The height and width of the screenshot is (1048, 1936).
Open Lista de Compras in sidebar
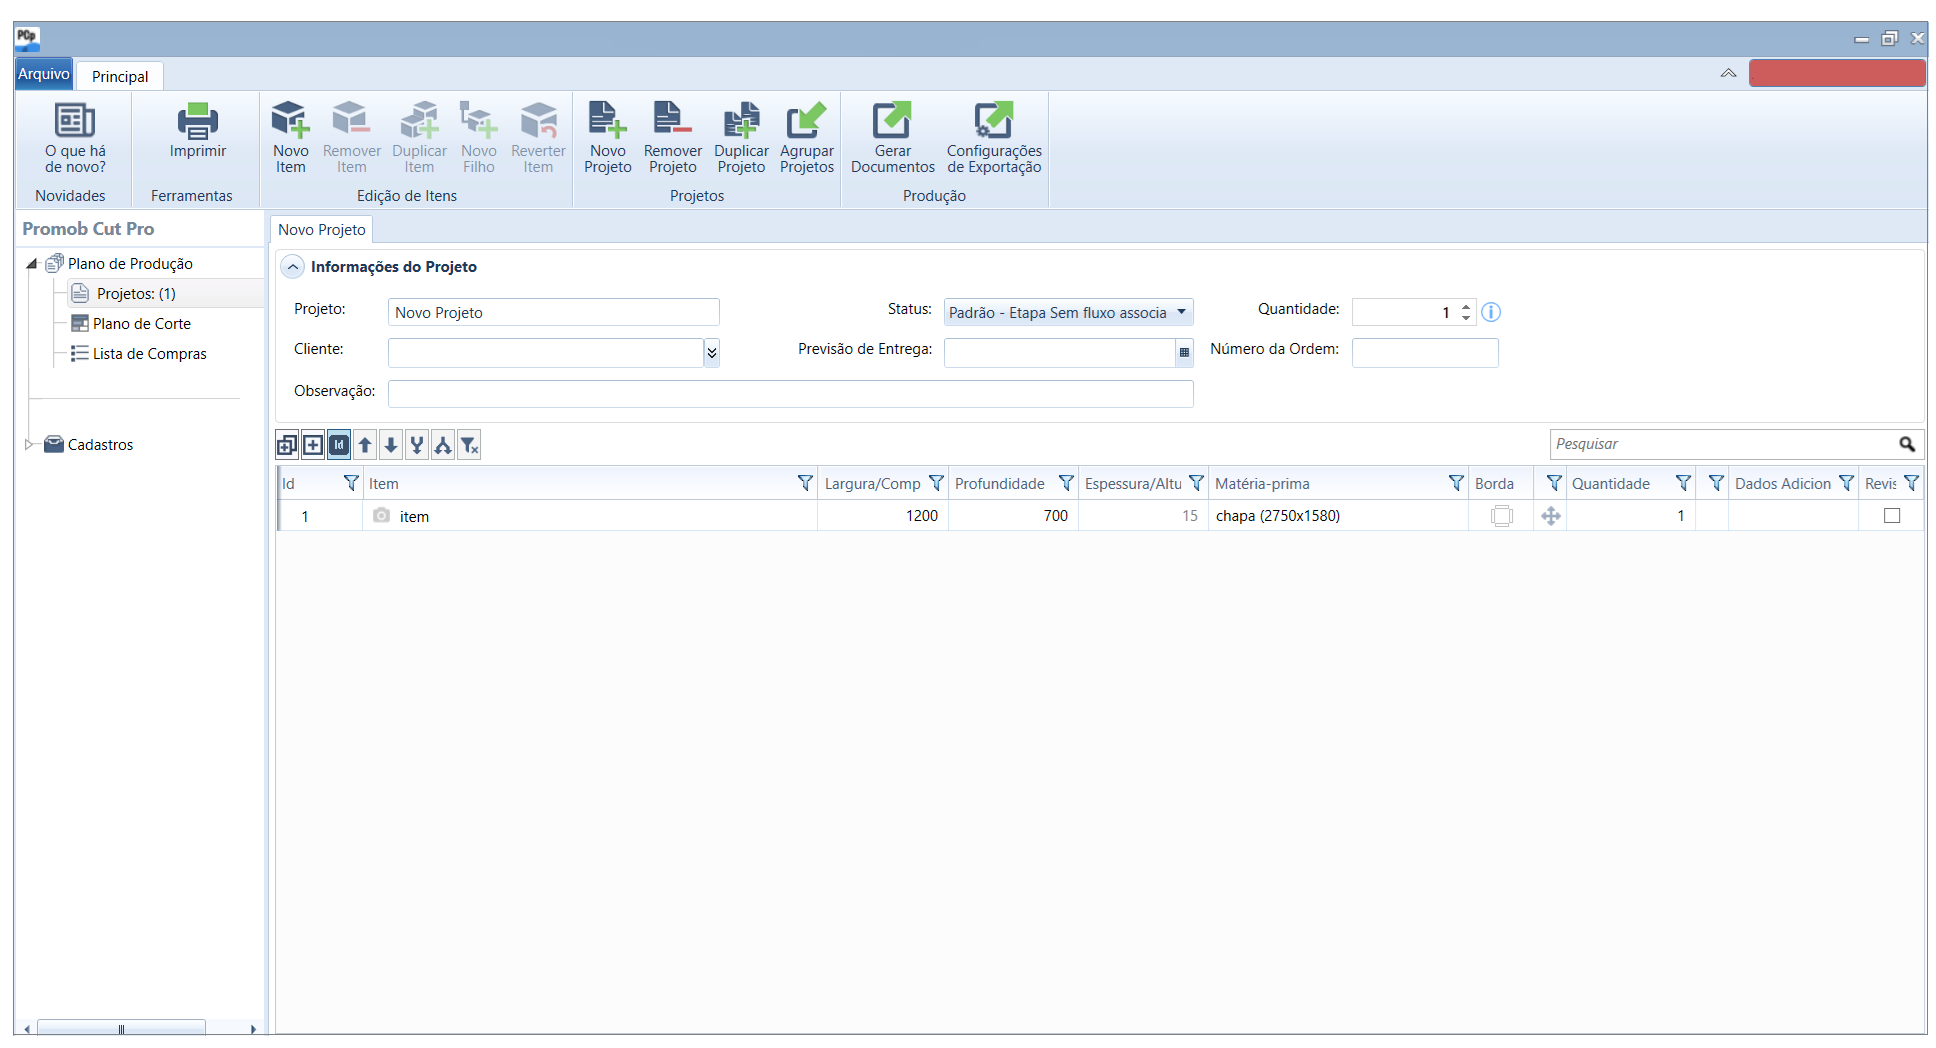[149, 354]
